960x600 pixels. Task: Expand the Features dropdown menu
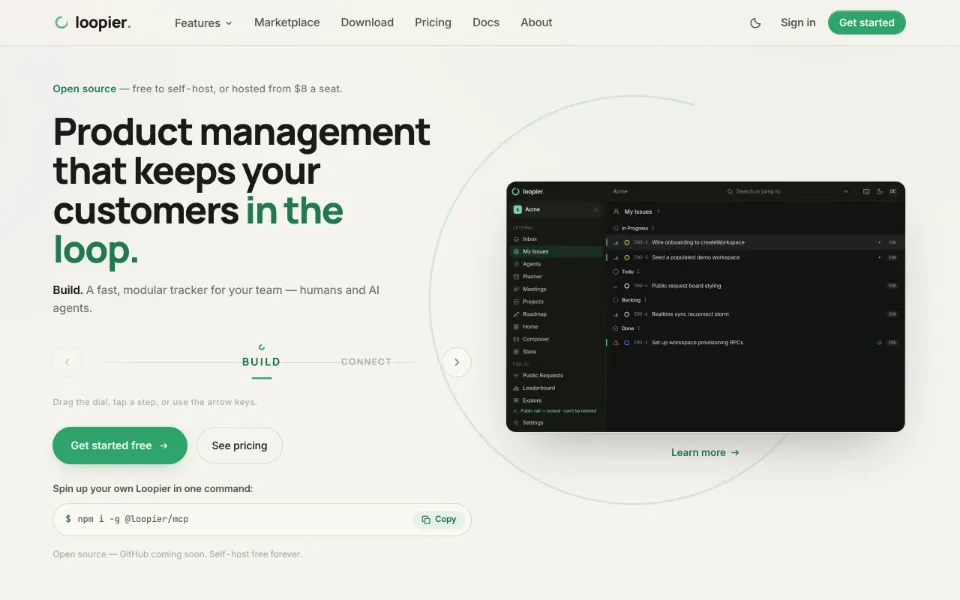click(203, 23)
